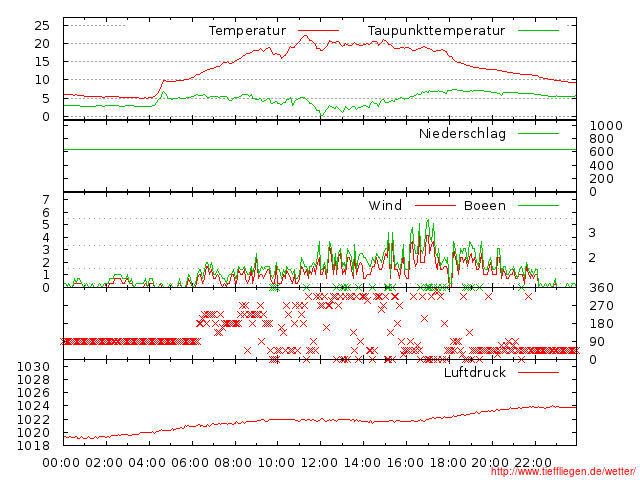This screenshot has height=480, width=640.
Task: Click the 600 precipitation axis value
Action: click(601, 152)
